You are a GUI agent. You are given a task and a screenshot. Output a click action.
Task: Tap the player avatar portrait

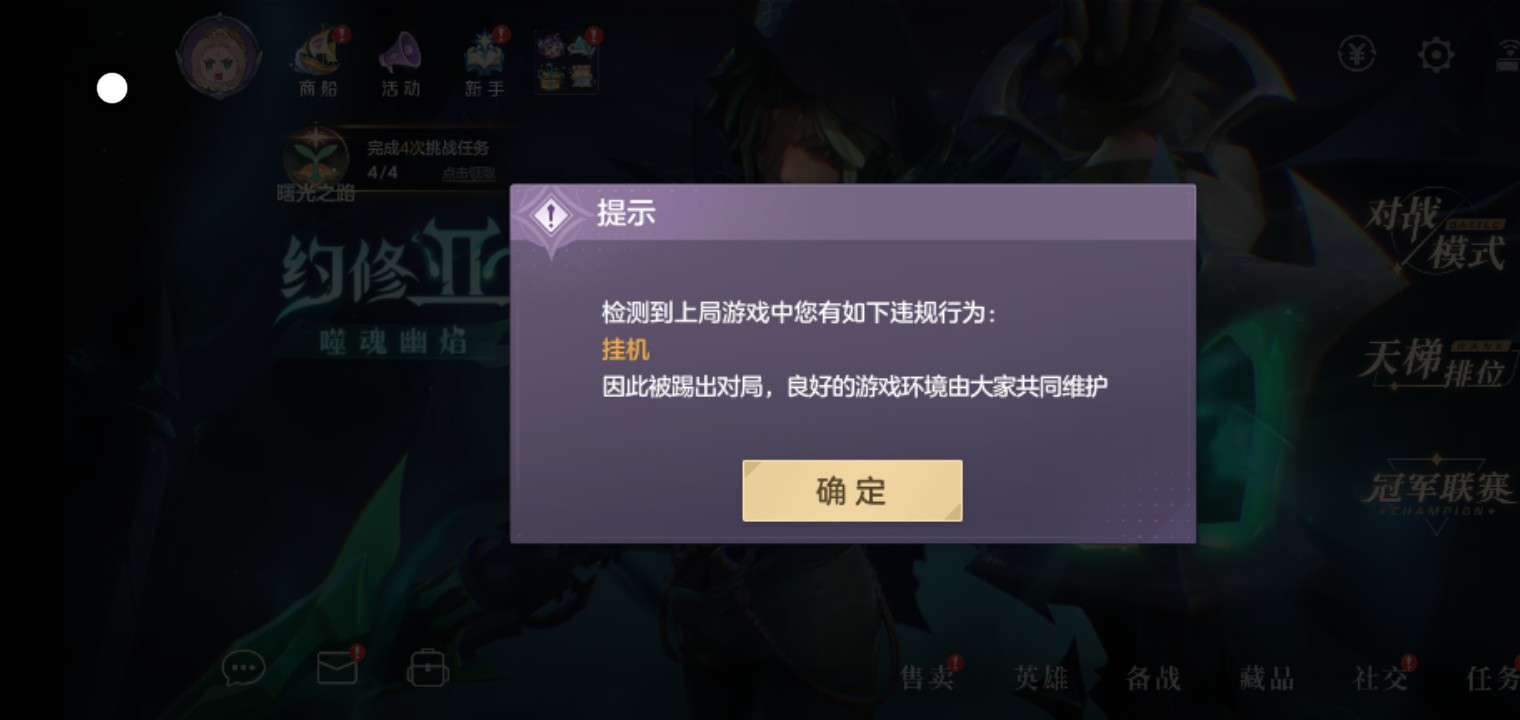point(218,57)
